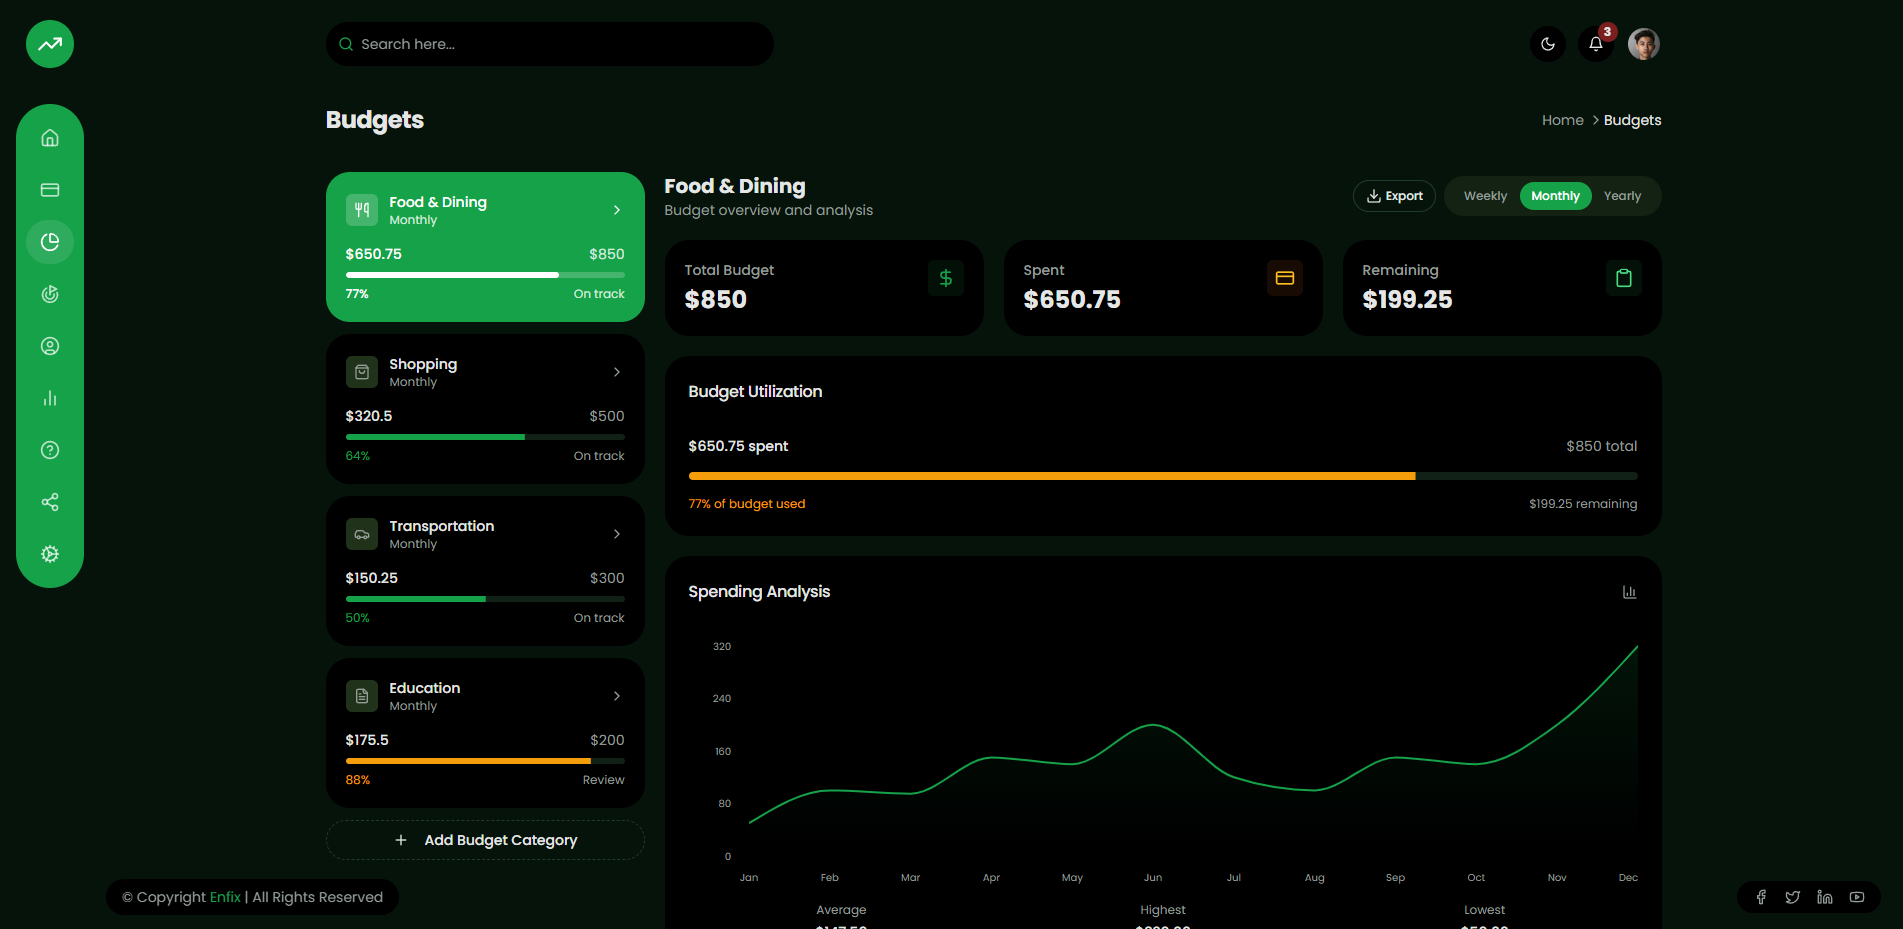The image size is (1903, 929).
Task: Click the search magnifier icon
Action: coord(346,44)
